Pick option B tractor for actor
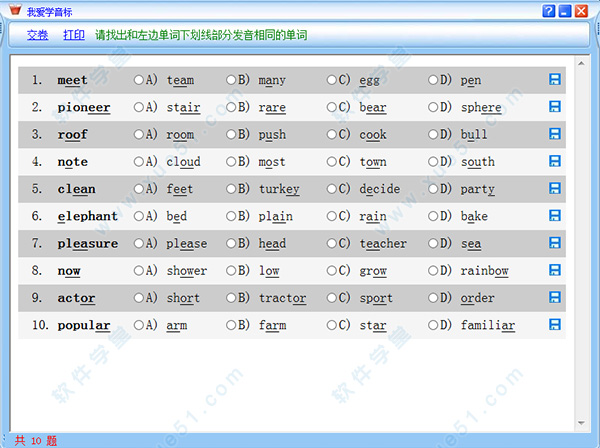Viewport: 600px width, 448px height. click(231, 298)
